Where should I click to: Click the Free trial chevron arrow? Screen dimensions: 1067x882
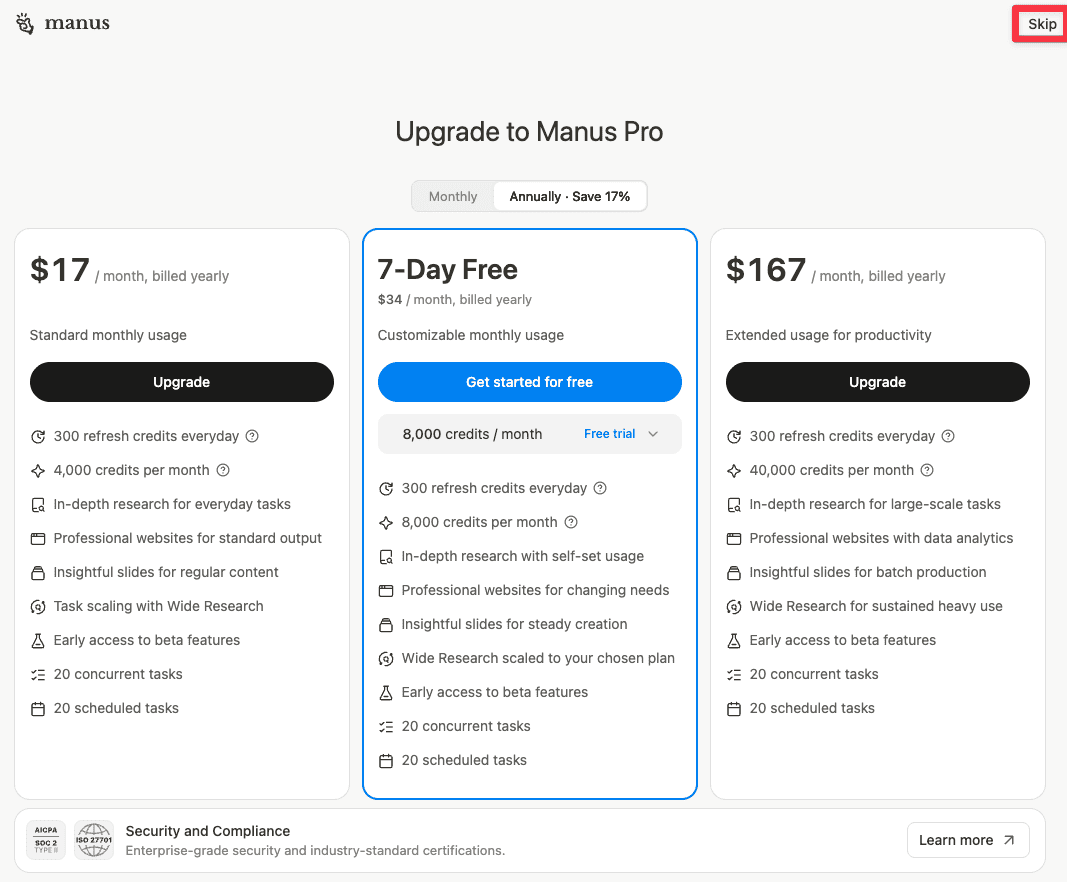coord(653,434)
